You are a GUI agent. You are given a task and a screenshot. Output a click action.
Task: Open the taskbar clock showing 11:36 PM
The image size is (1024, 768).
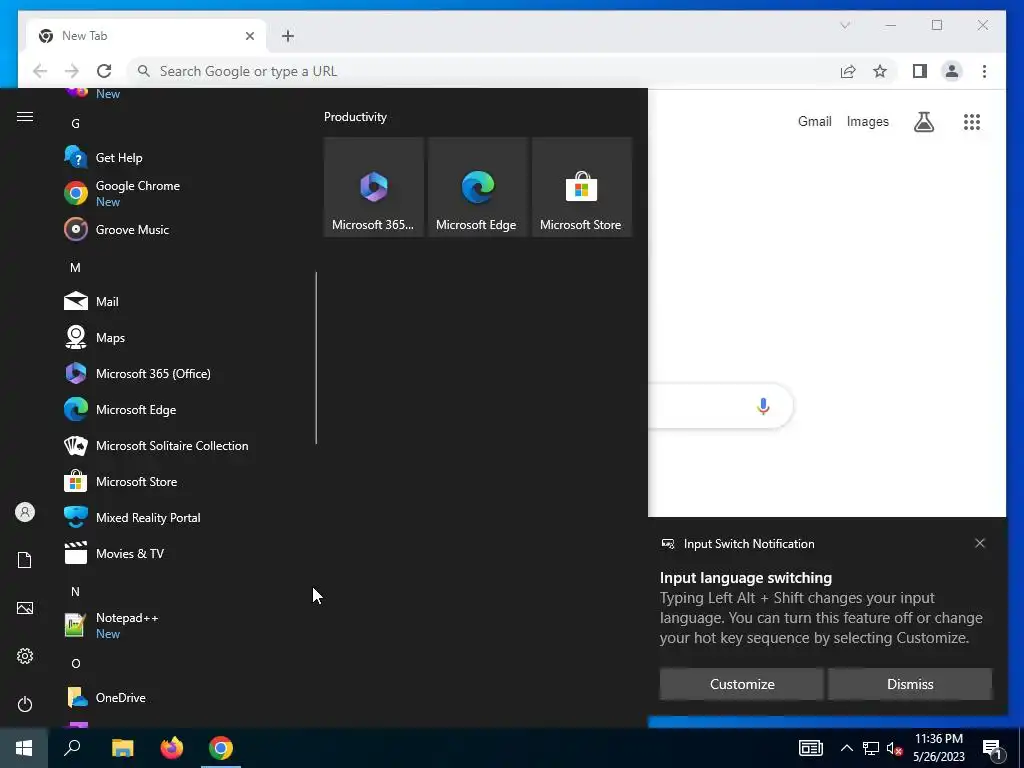coord(938,748)
